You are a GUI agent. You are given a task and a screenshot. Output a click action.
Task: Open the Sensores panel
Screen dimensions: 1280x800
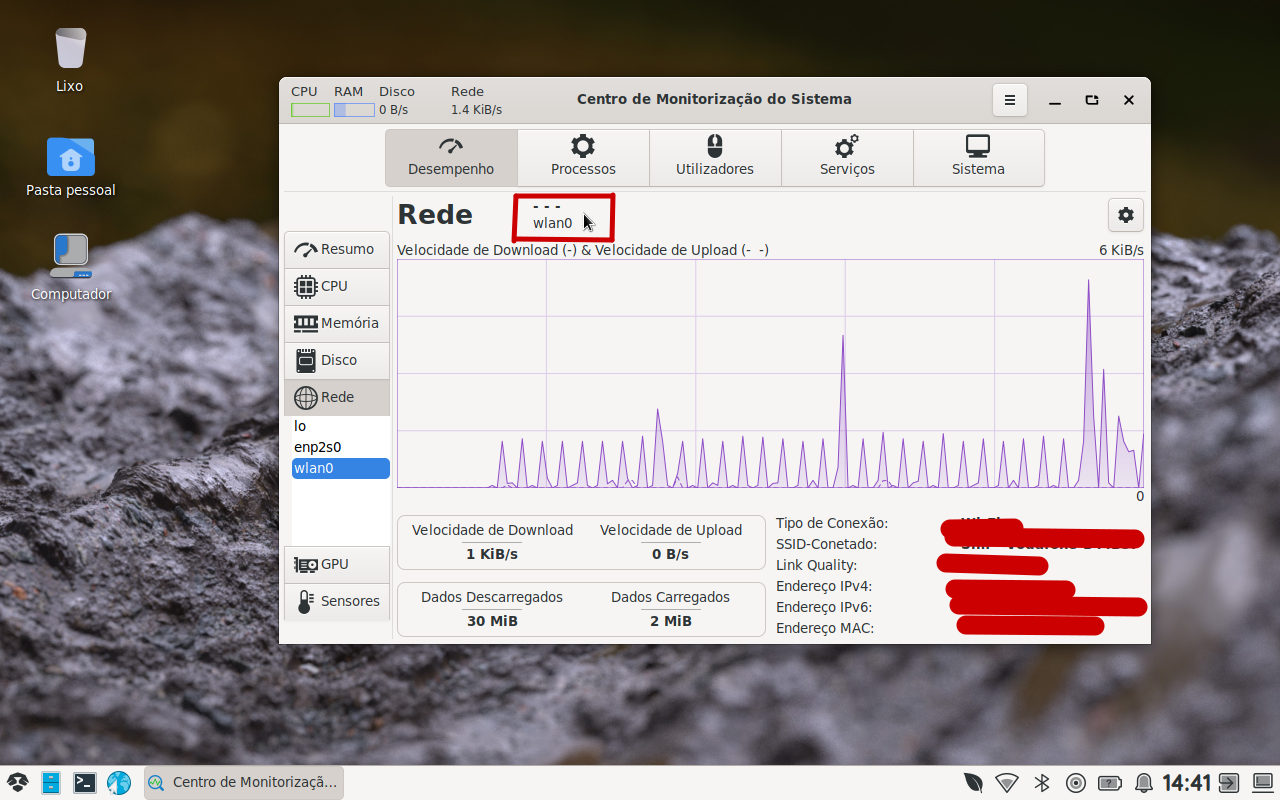[346, 601]
